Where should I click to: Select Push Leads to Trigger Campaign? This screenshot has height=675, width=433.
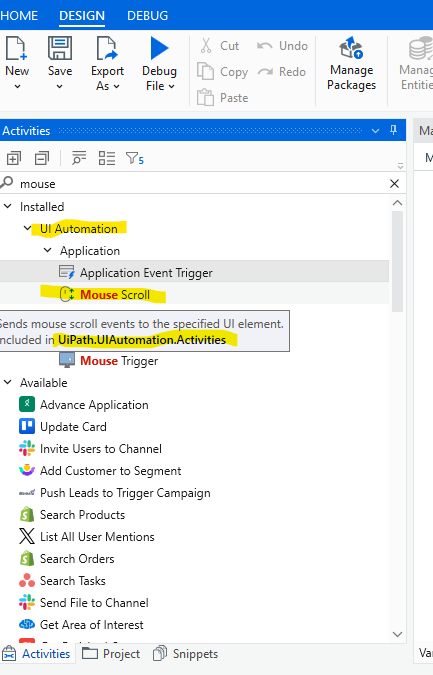tap(125, 492)
